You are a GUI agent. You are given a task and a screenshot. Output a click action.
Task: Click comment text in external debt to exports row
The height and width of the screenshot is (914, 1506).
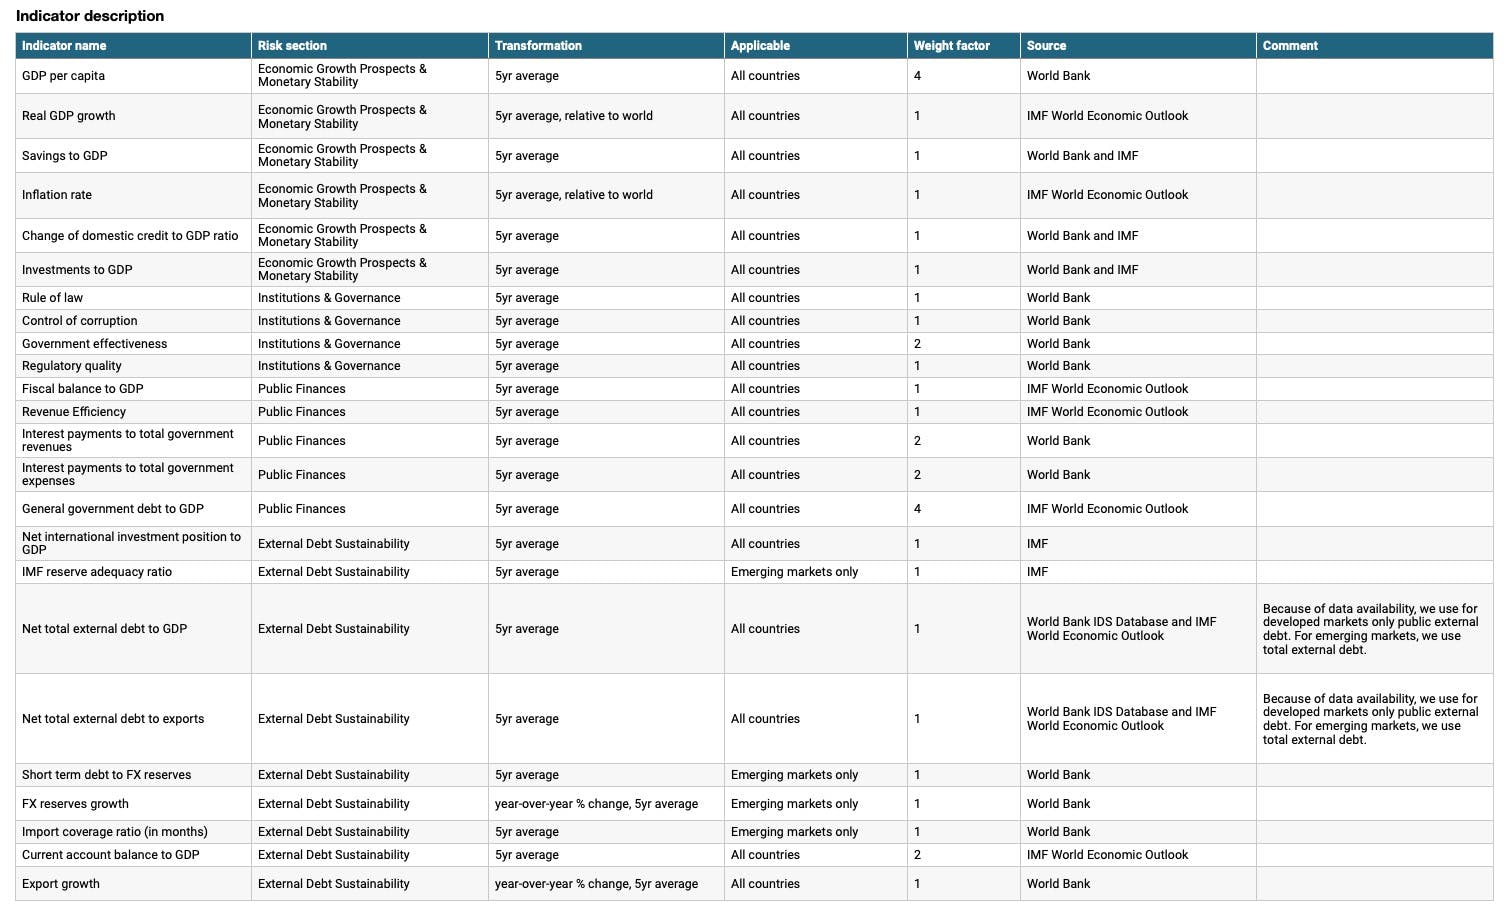click(1370, 719)
